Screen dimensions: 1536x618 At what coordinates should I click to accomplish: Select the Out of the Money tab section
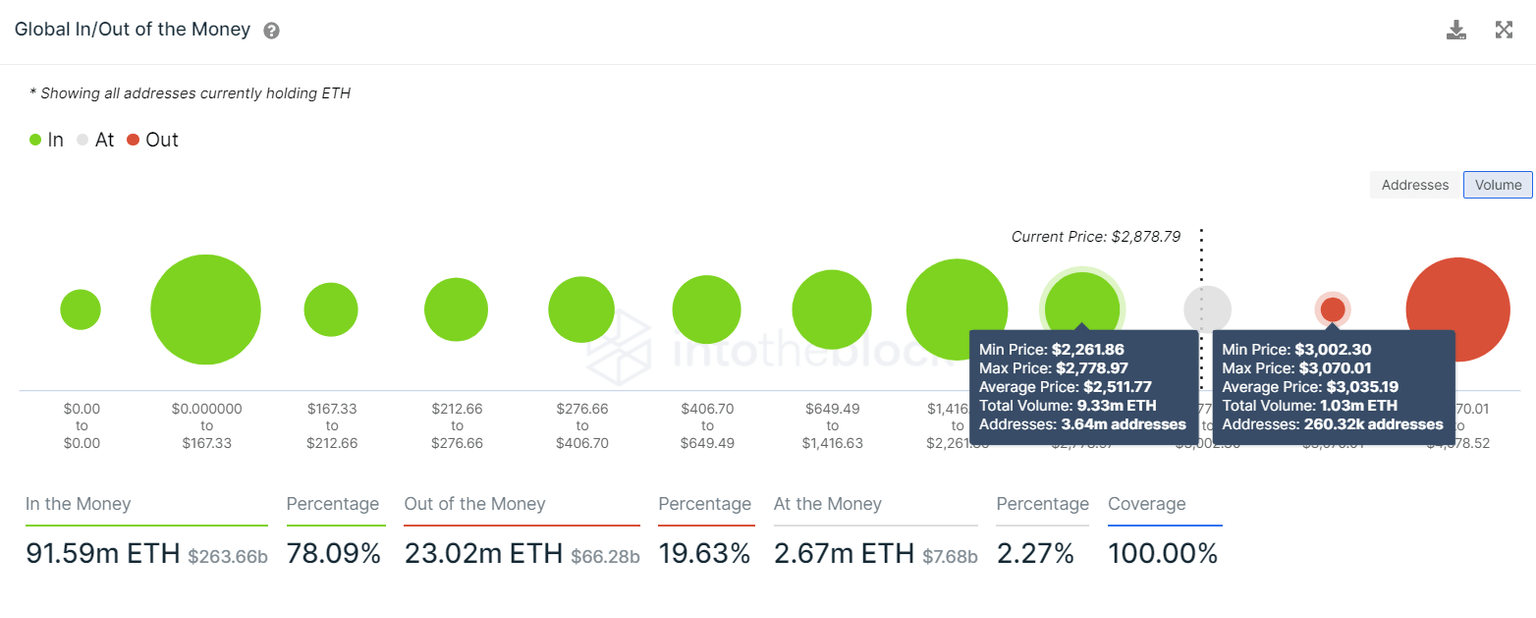474,504
